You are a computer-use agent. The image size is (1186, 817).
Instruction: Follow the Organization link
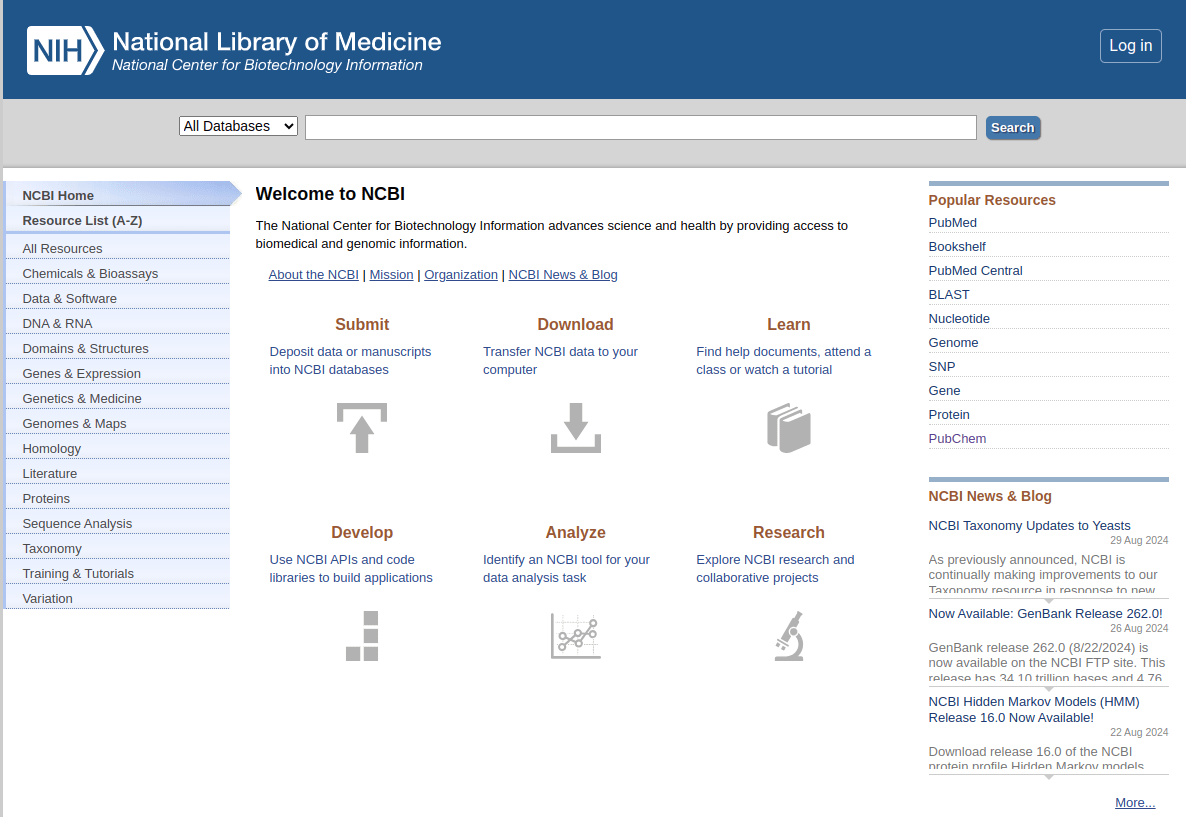pyautogui.click(x=461, y=275)
